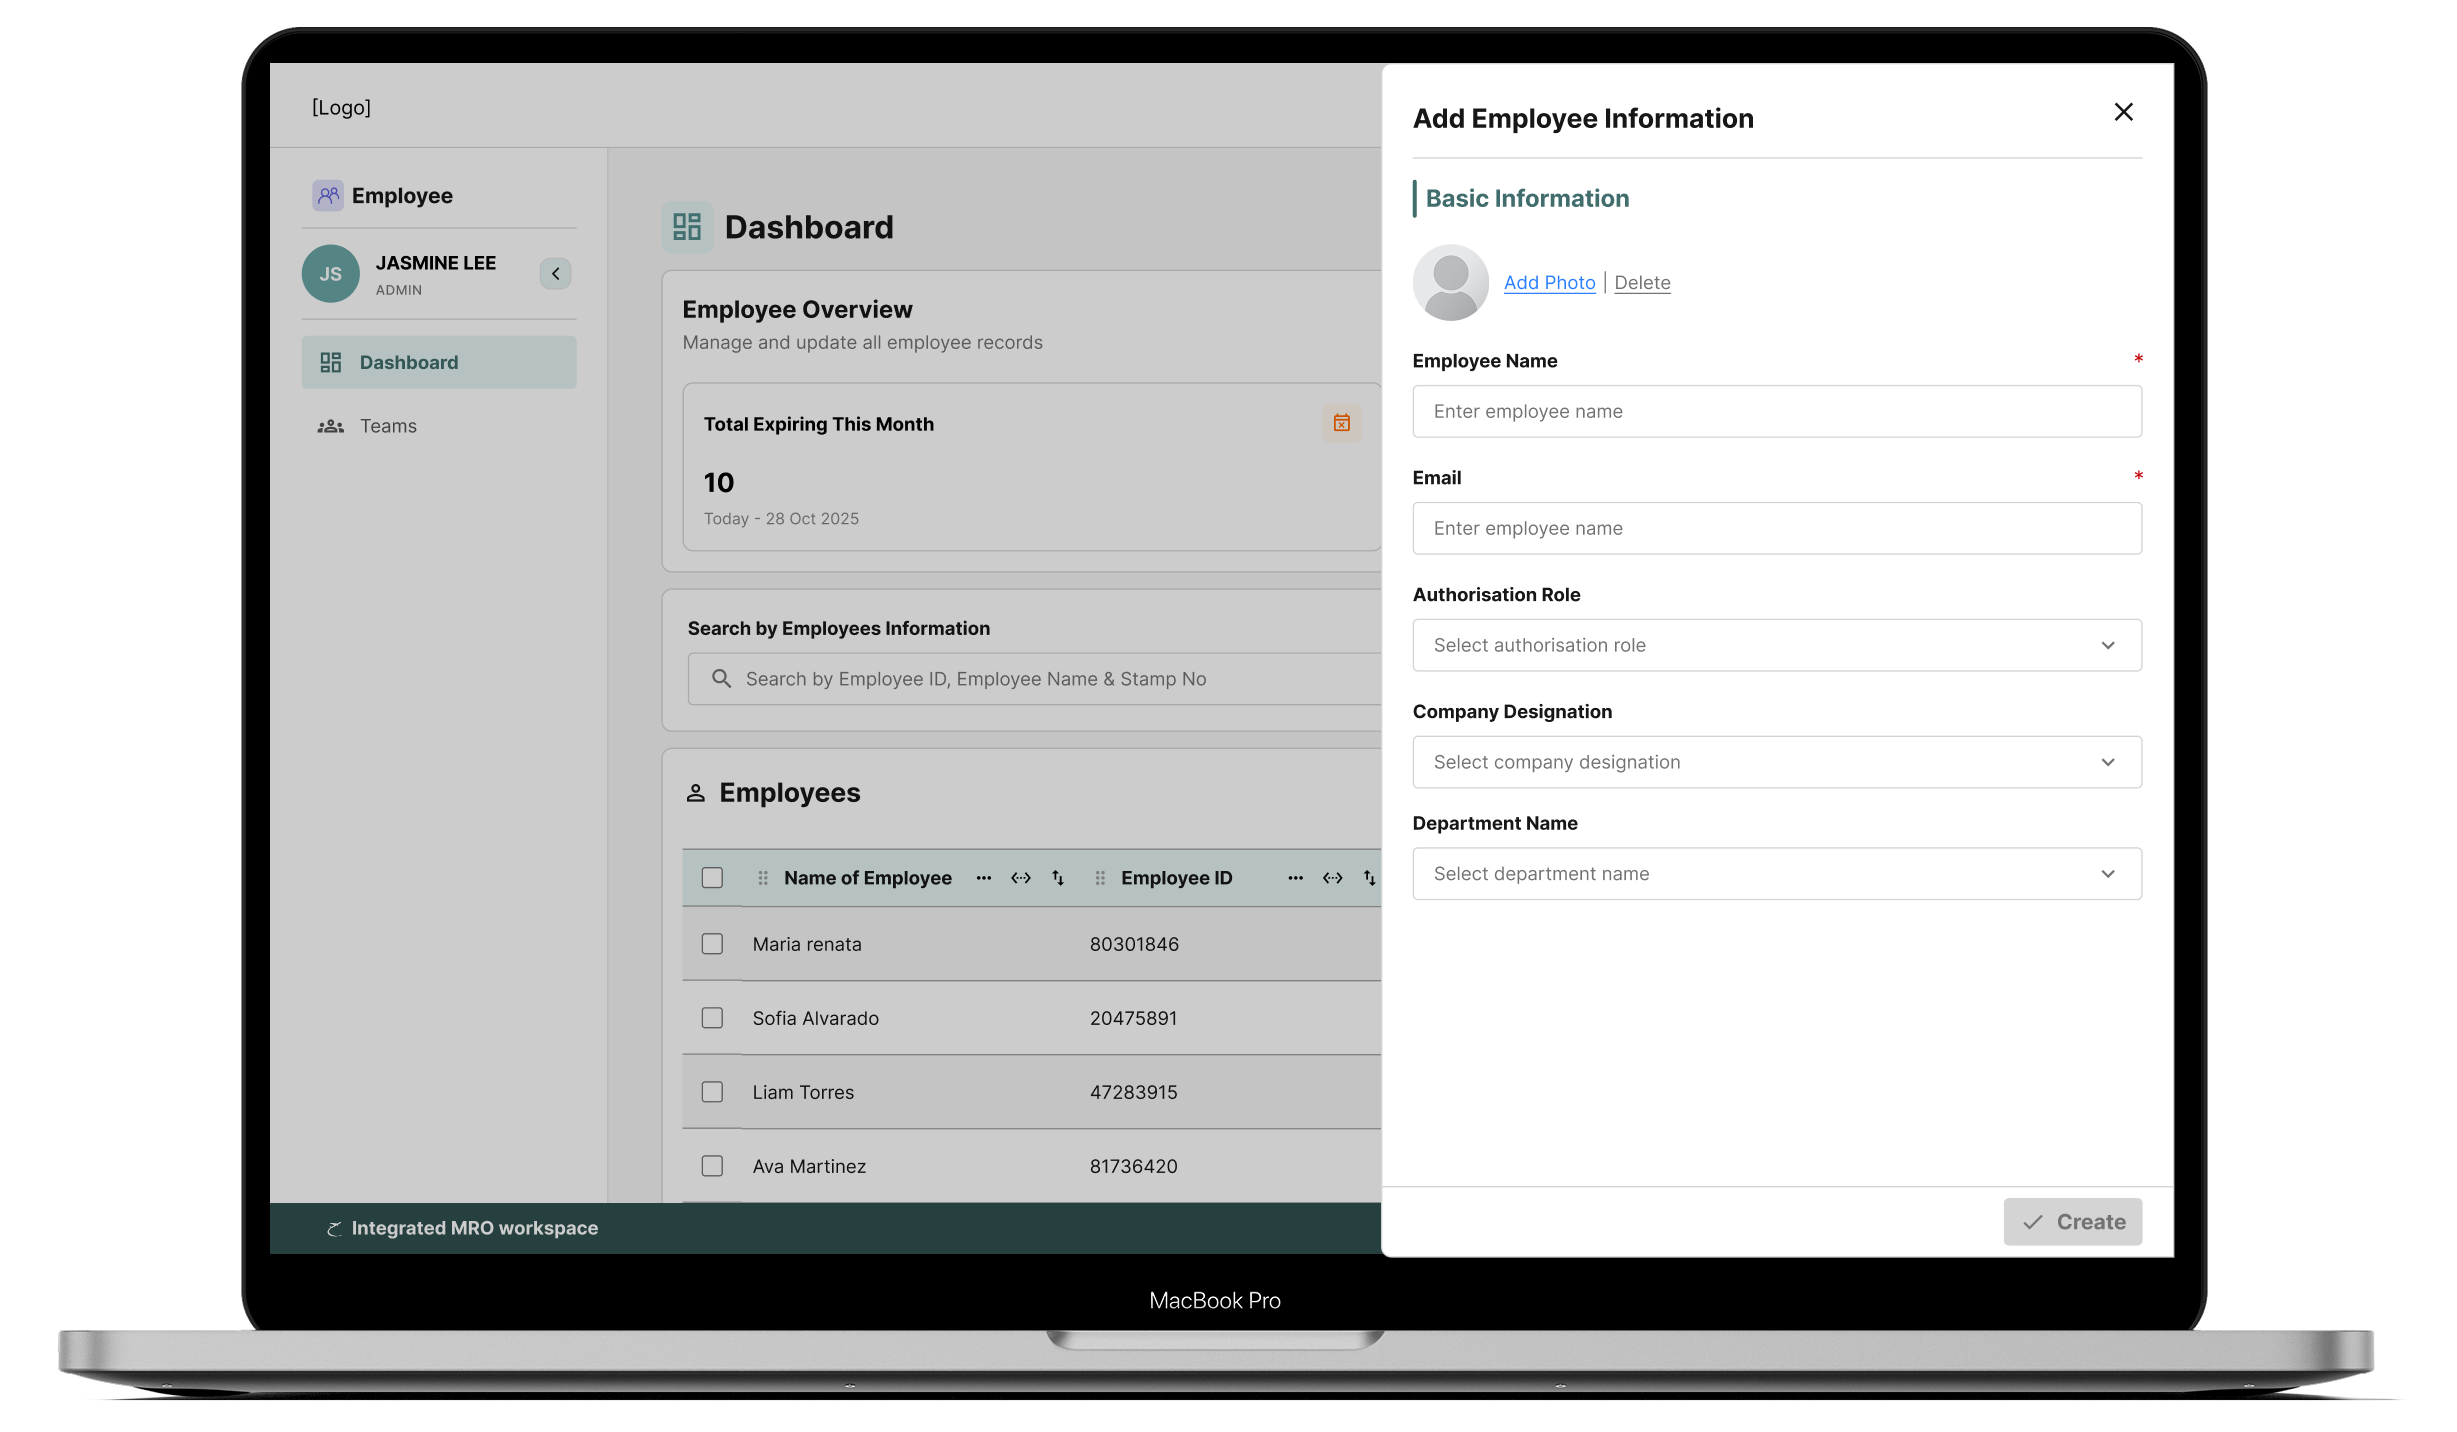Click employee ID 81736420
Screen dimensions: 2457x1432
(1133, 1166)
